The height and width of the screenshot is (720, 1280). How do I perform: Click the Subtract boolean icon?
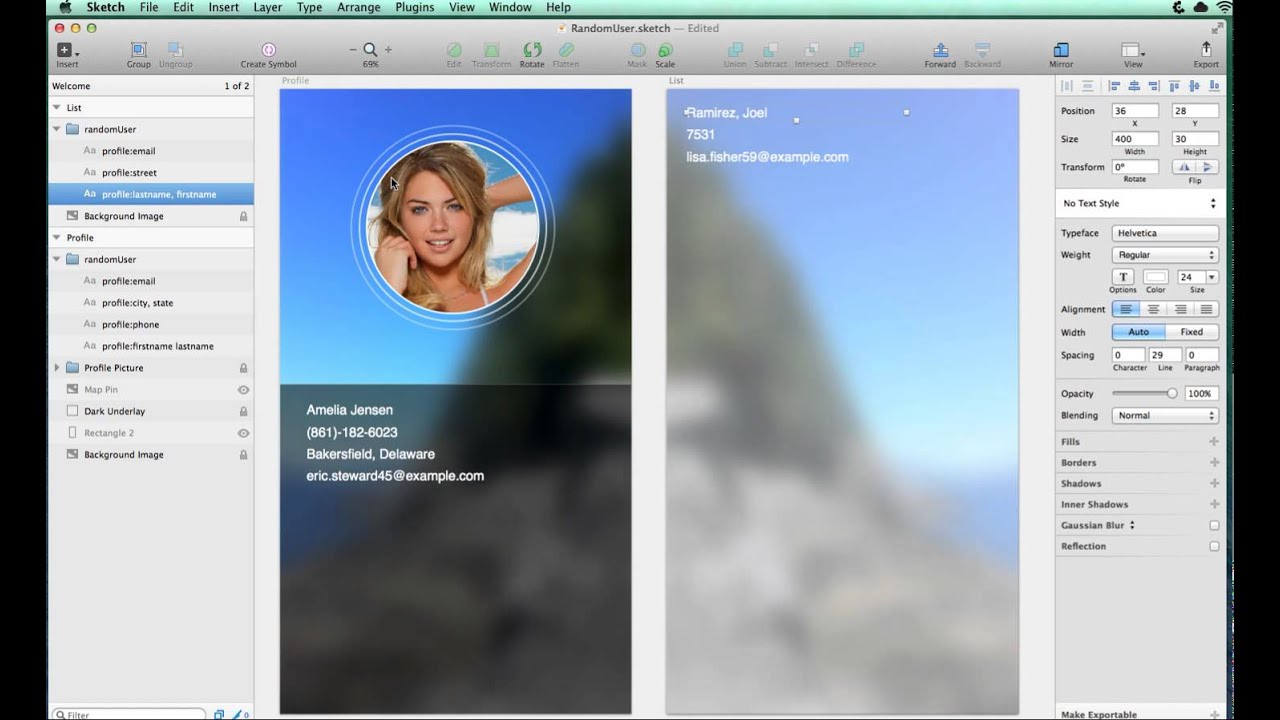click(x=771, y=50)
